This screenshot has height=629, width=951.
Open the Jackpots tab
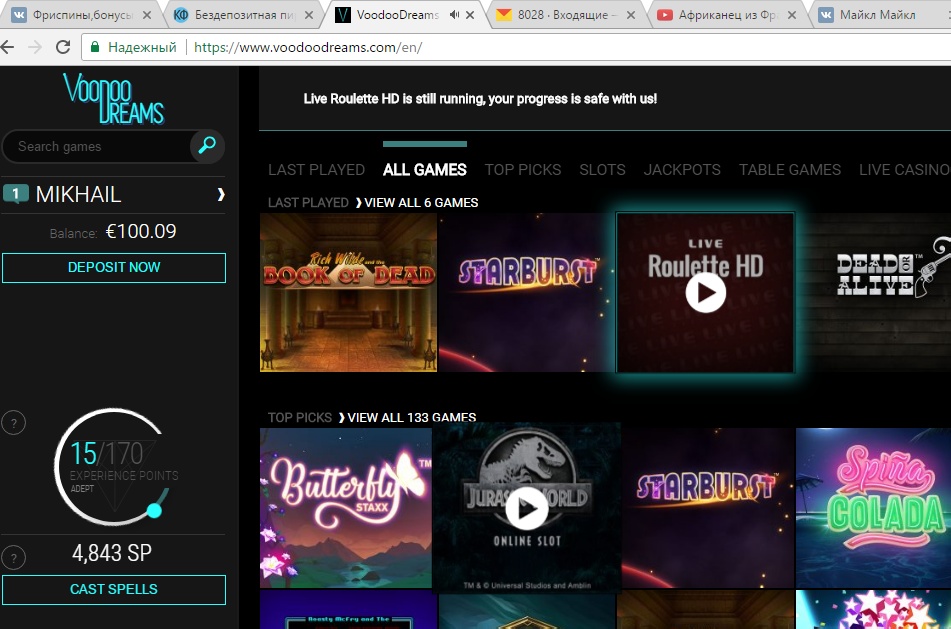(x=682, y=169)
